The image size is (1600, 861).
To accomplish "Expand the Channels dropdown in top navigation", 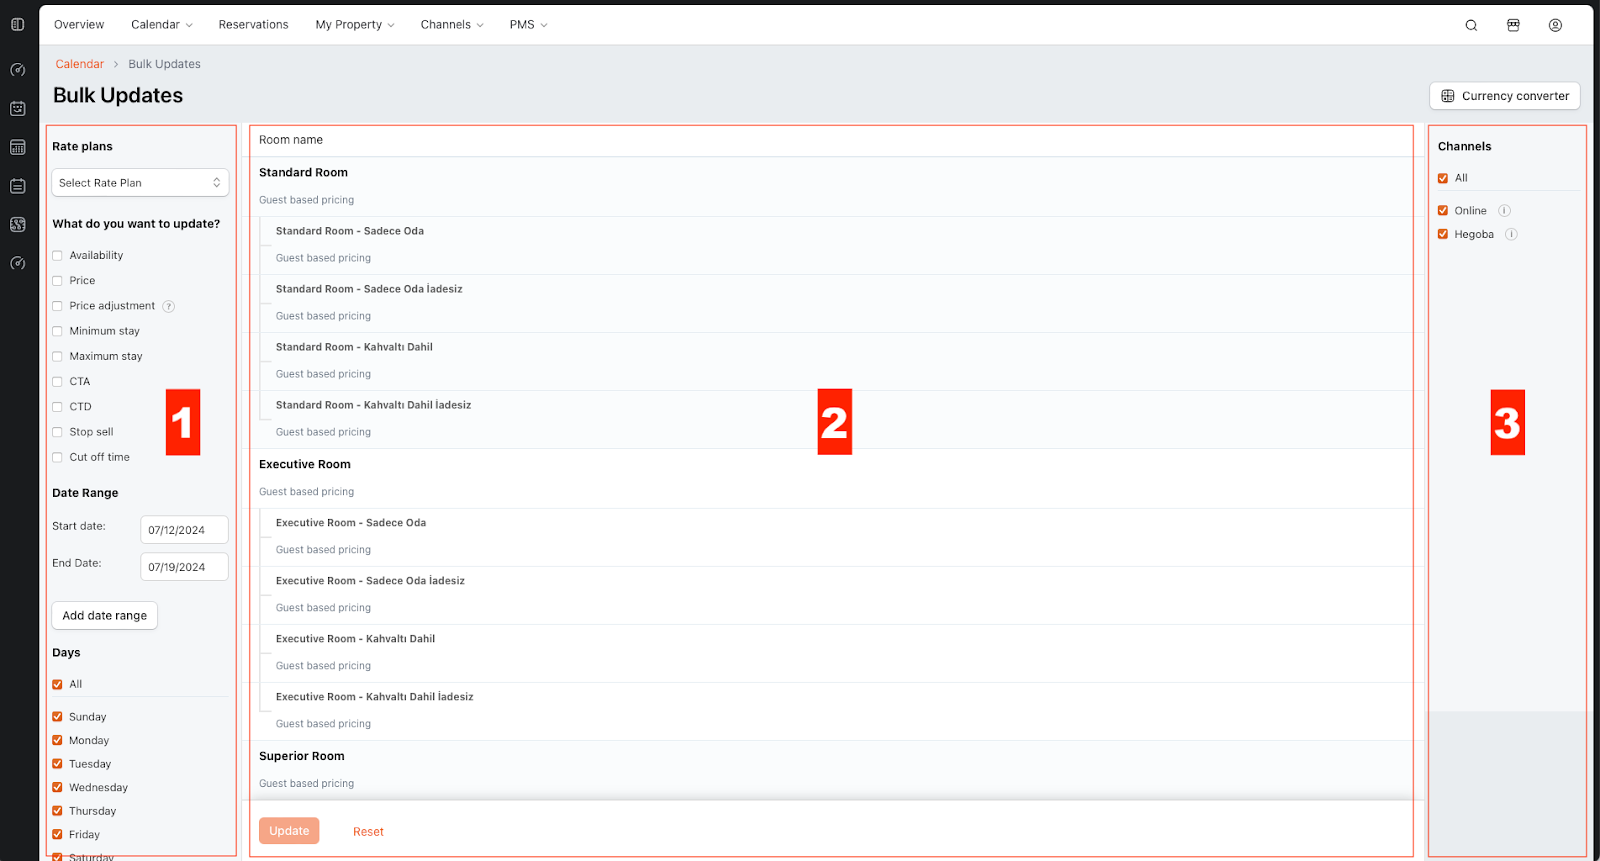I will click(451, 25).
